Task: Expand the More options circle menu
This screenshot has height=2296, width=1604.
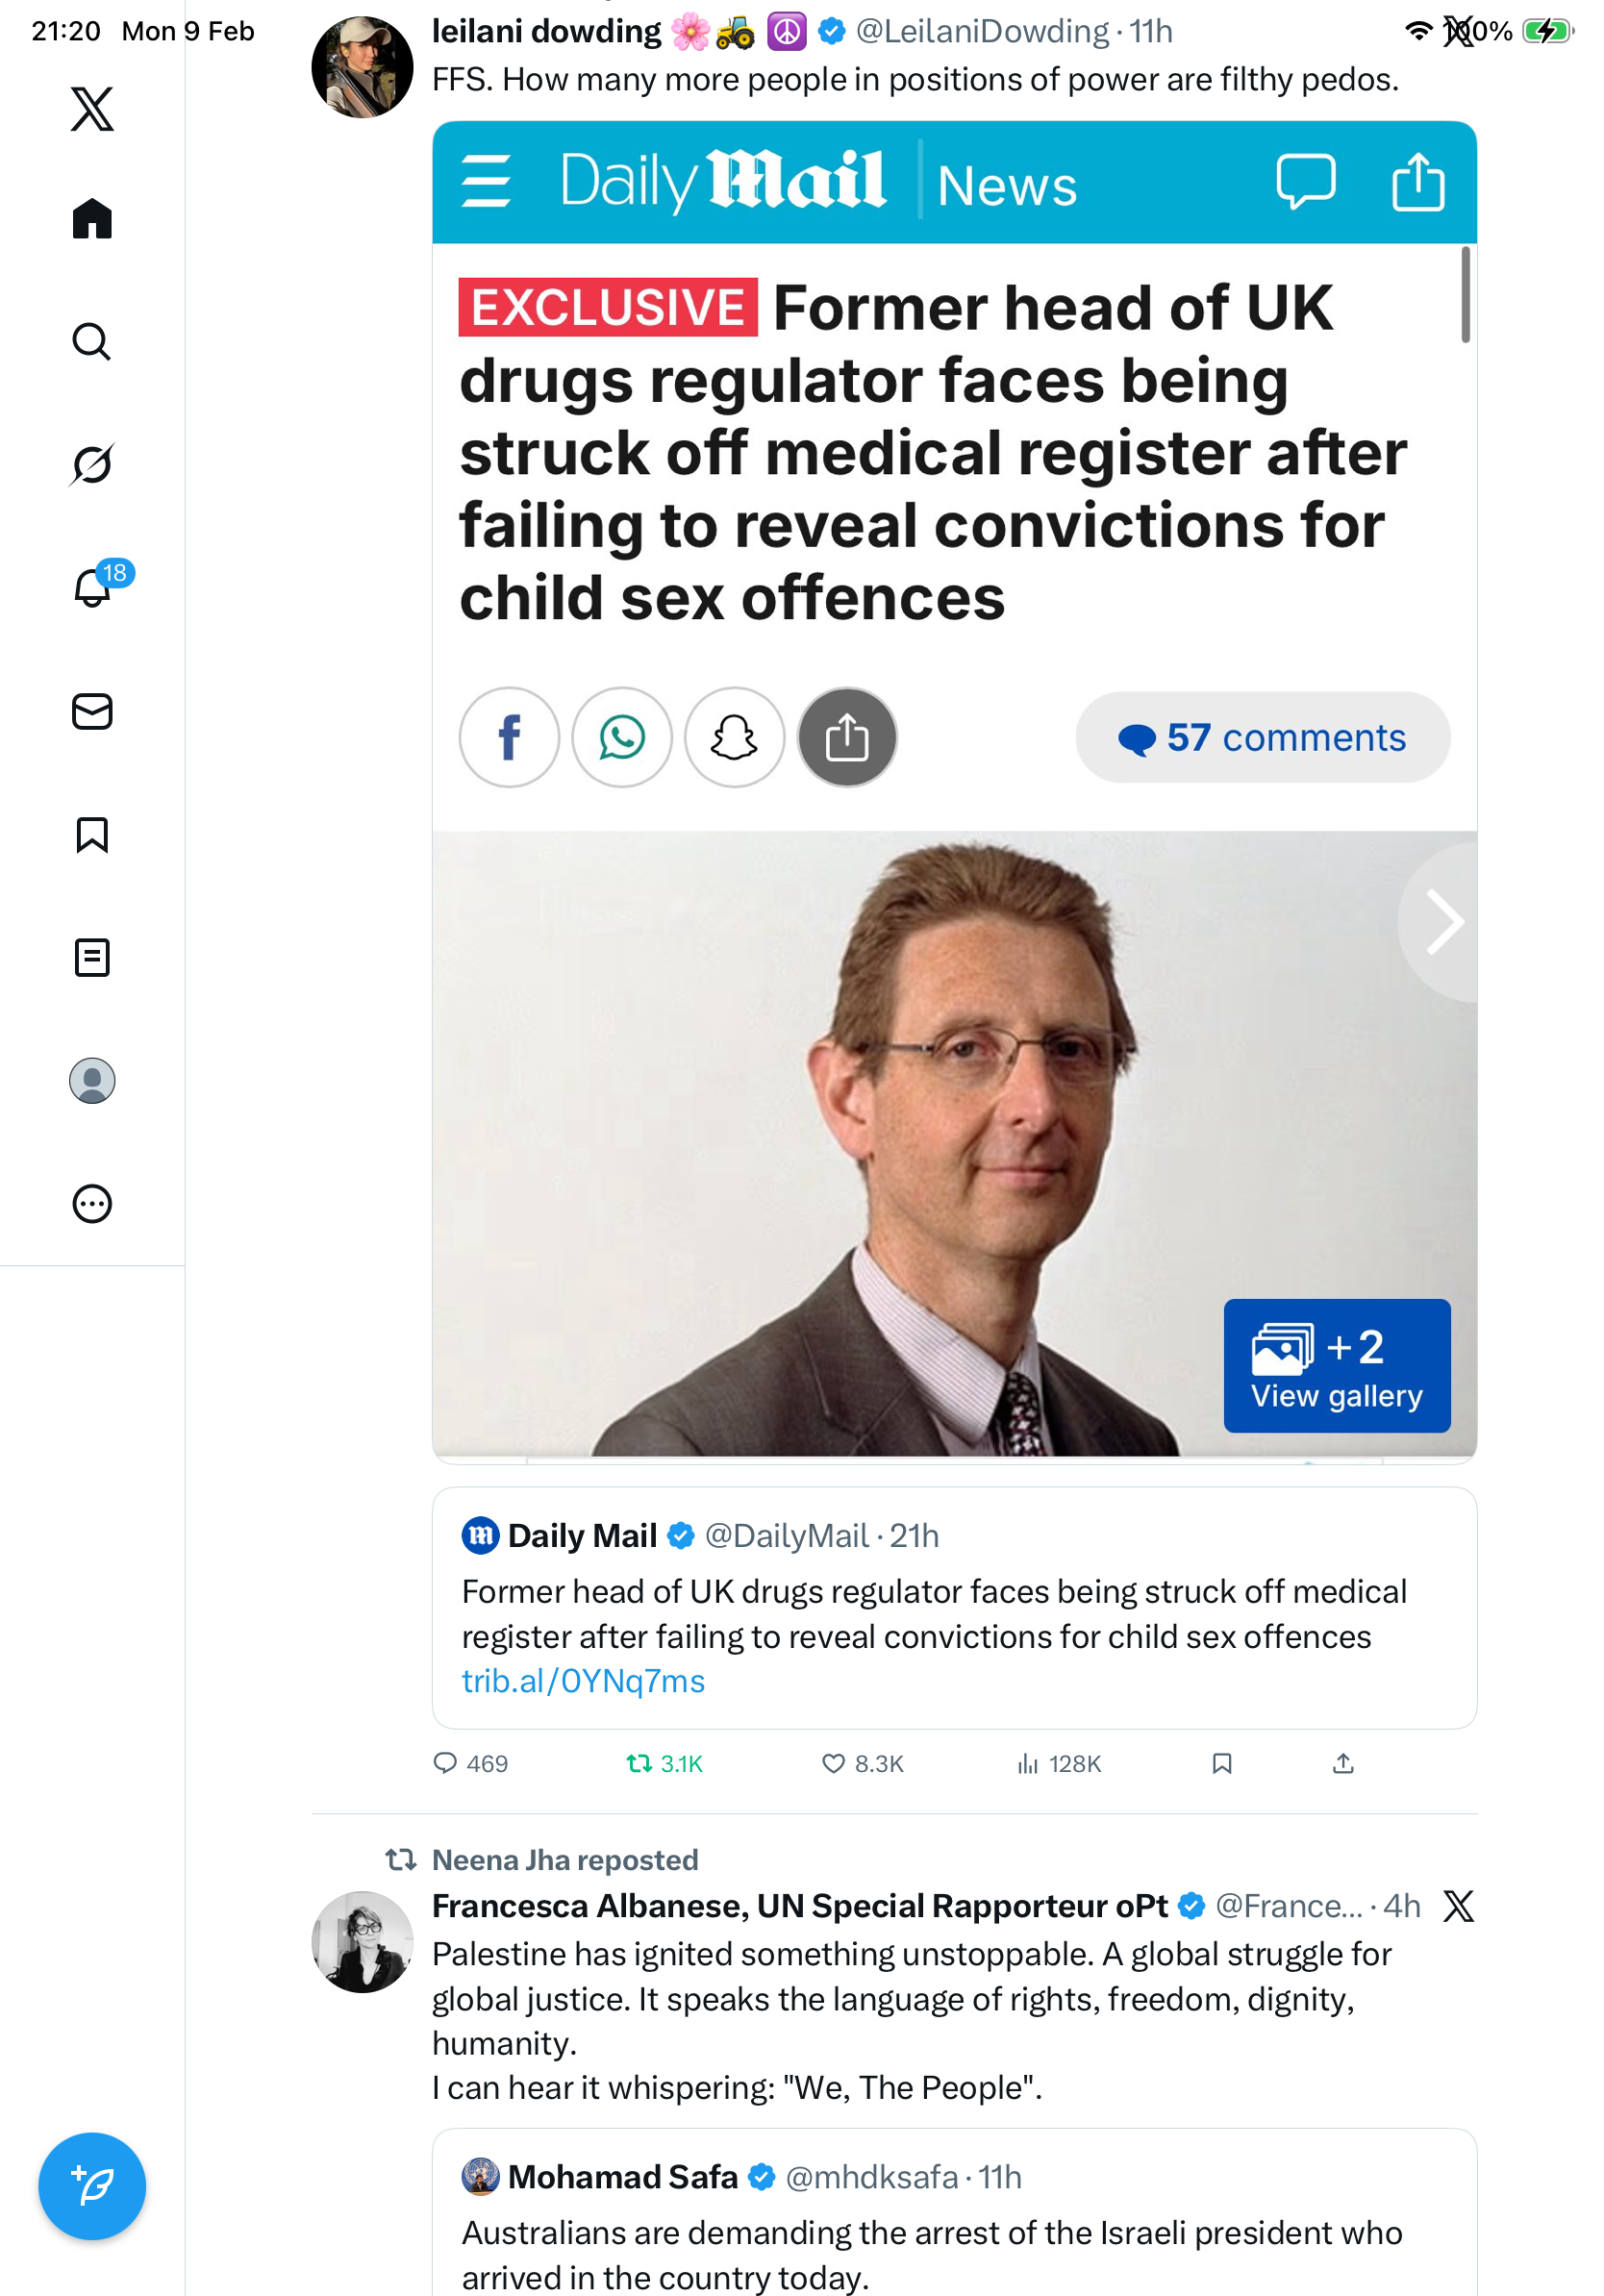Action: point(92,1203)
